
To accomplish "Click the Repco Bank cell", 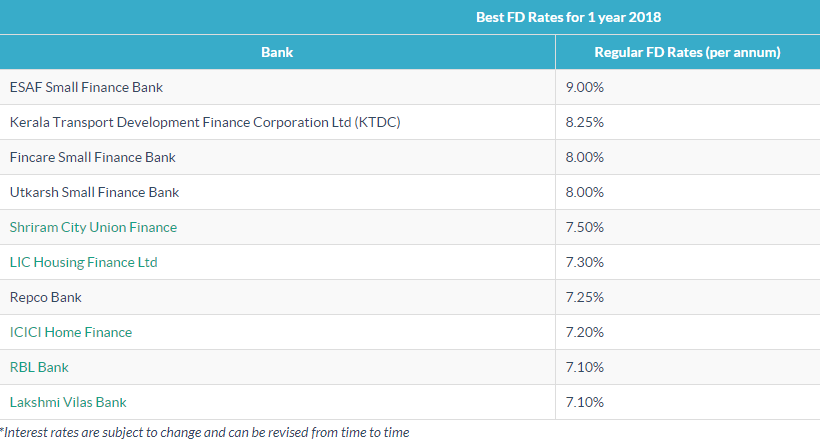I will click(x=46, y=297).
